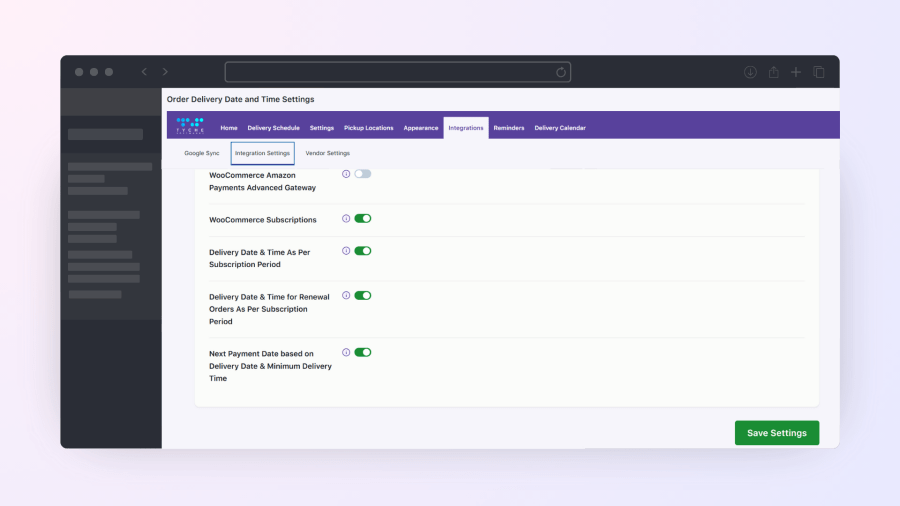This screenshot has width=900, height=506.
Task: Go to the Google Sync sub-tab
Action: point(201,153)
